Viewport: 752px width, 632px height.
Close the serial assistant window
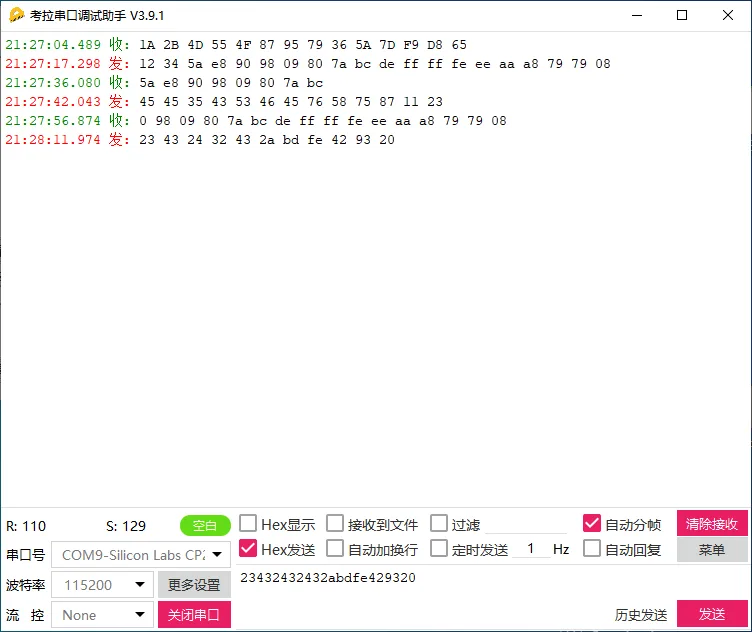(728, 15)
